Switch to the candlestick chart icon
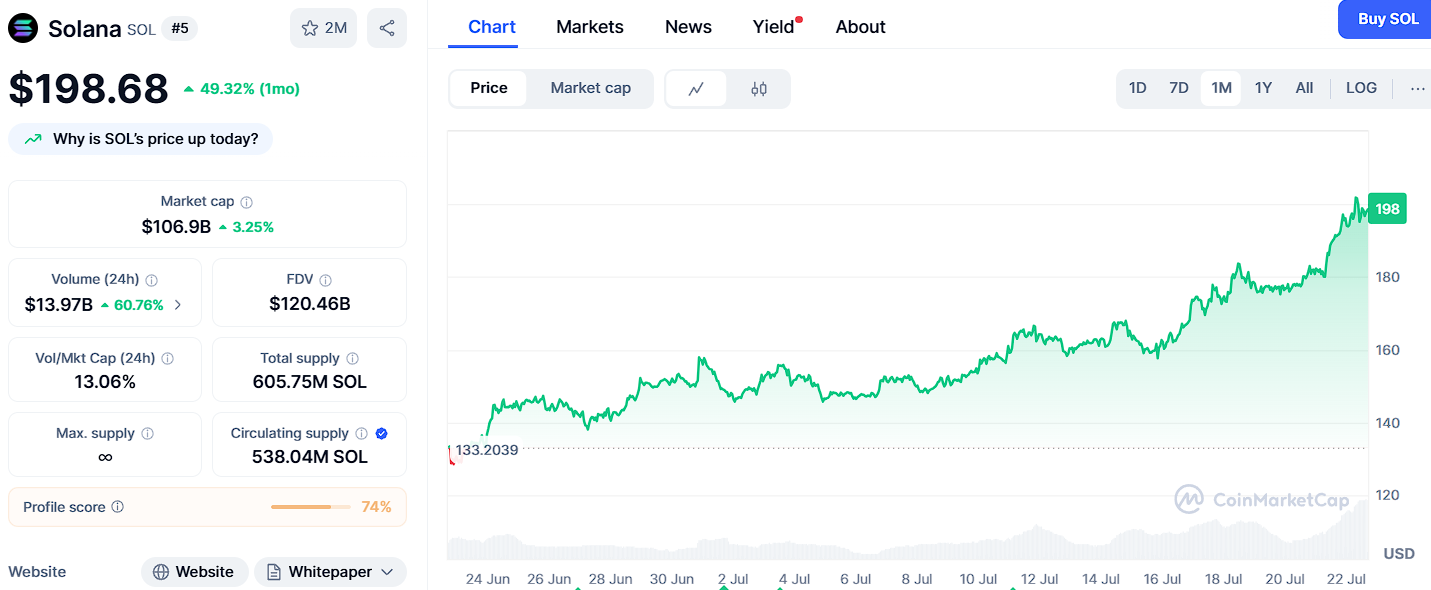1431x590 pixels. point(759,89)
